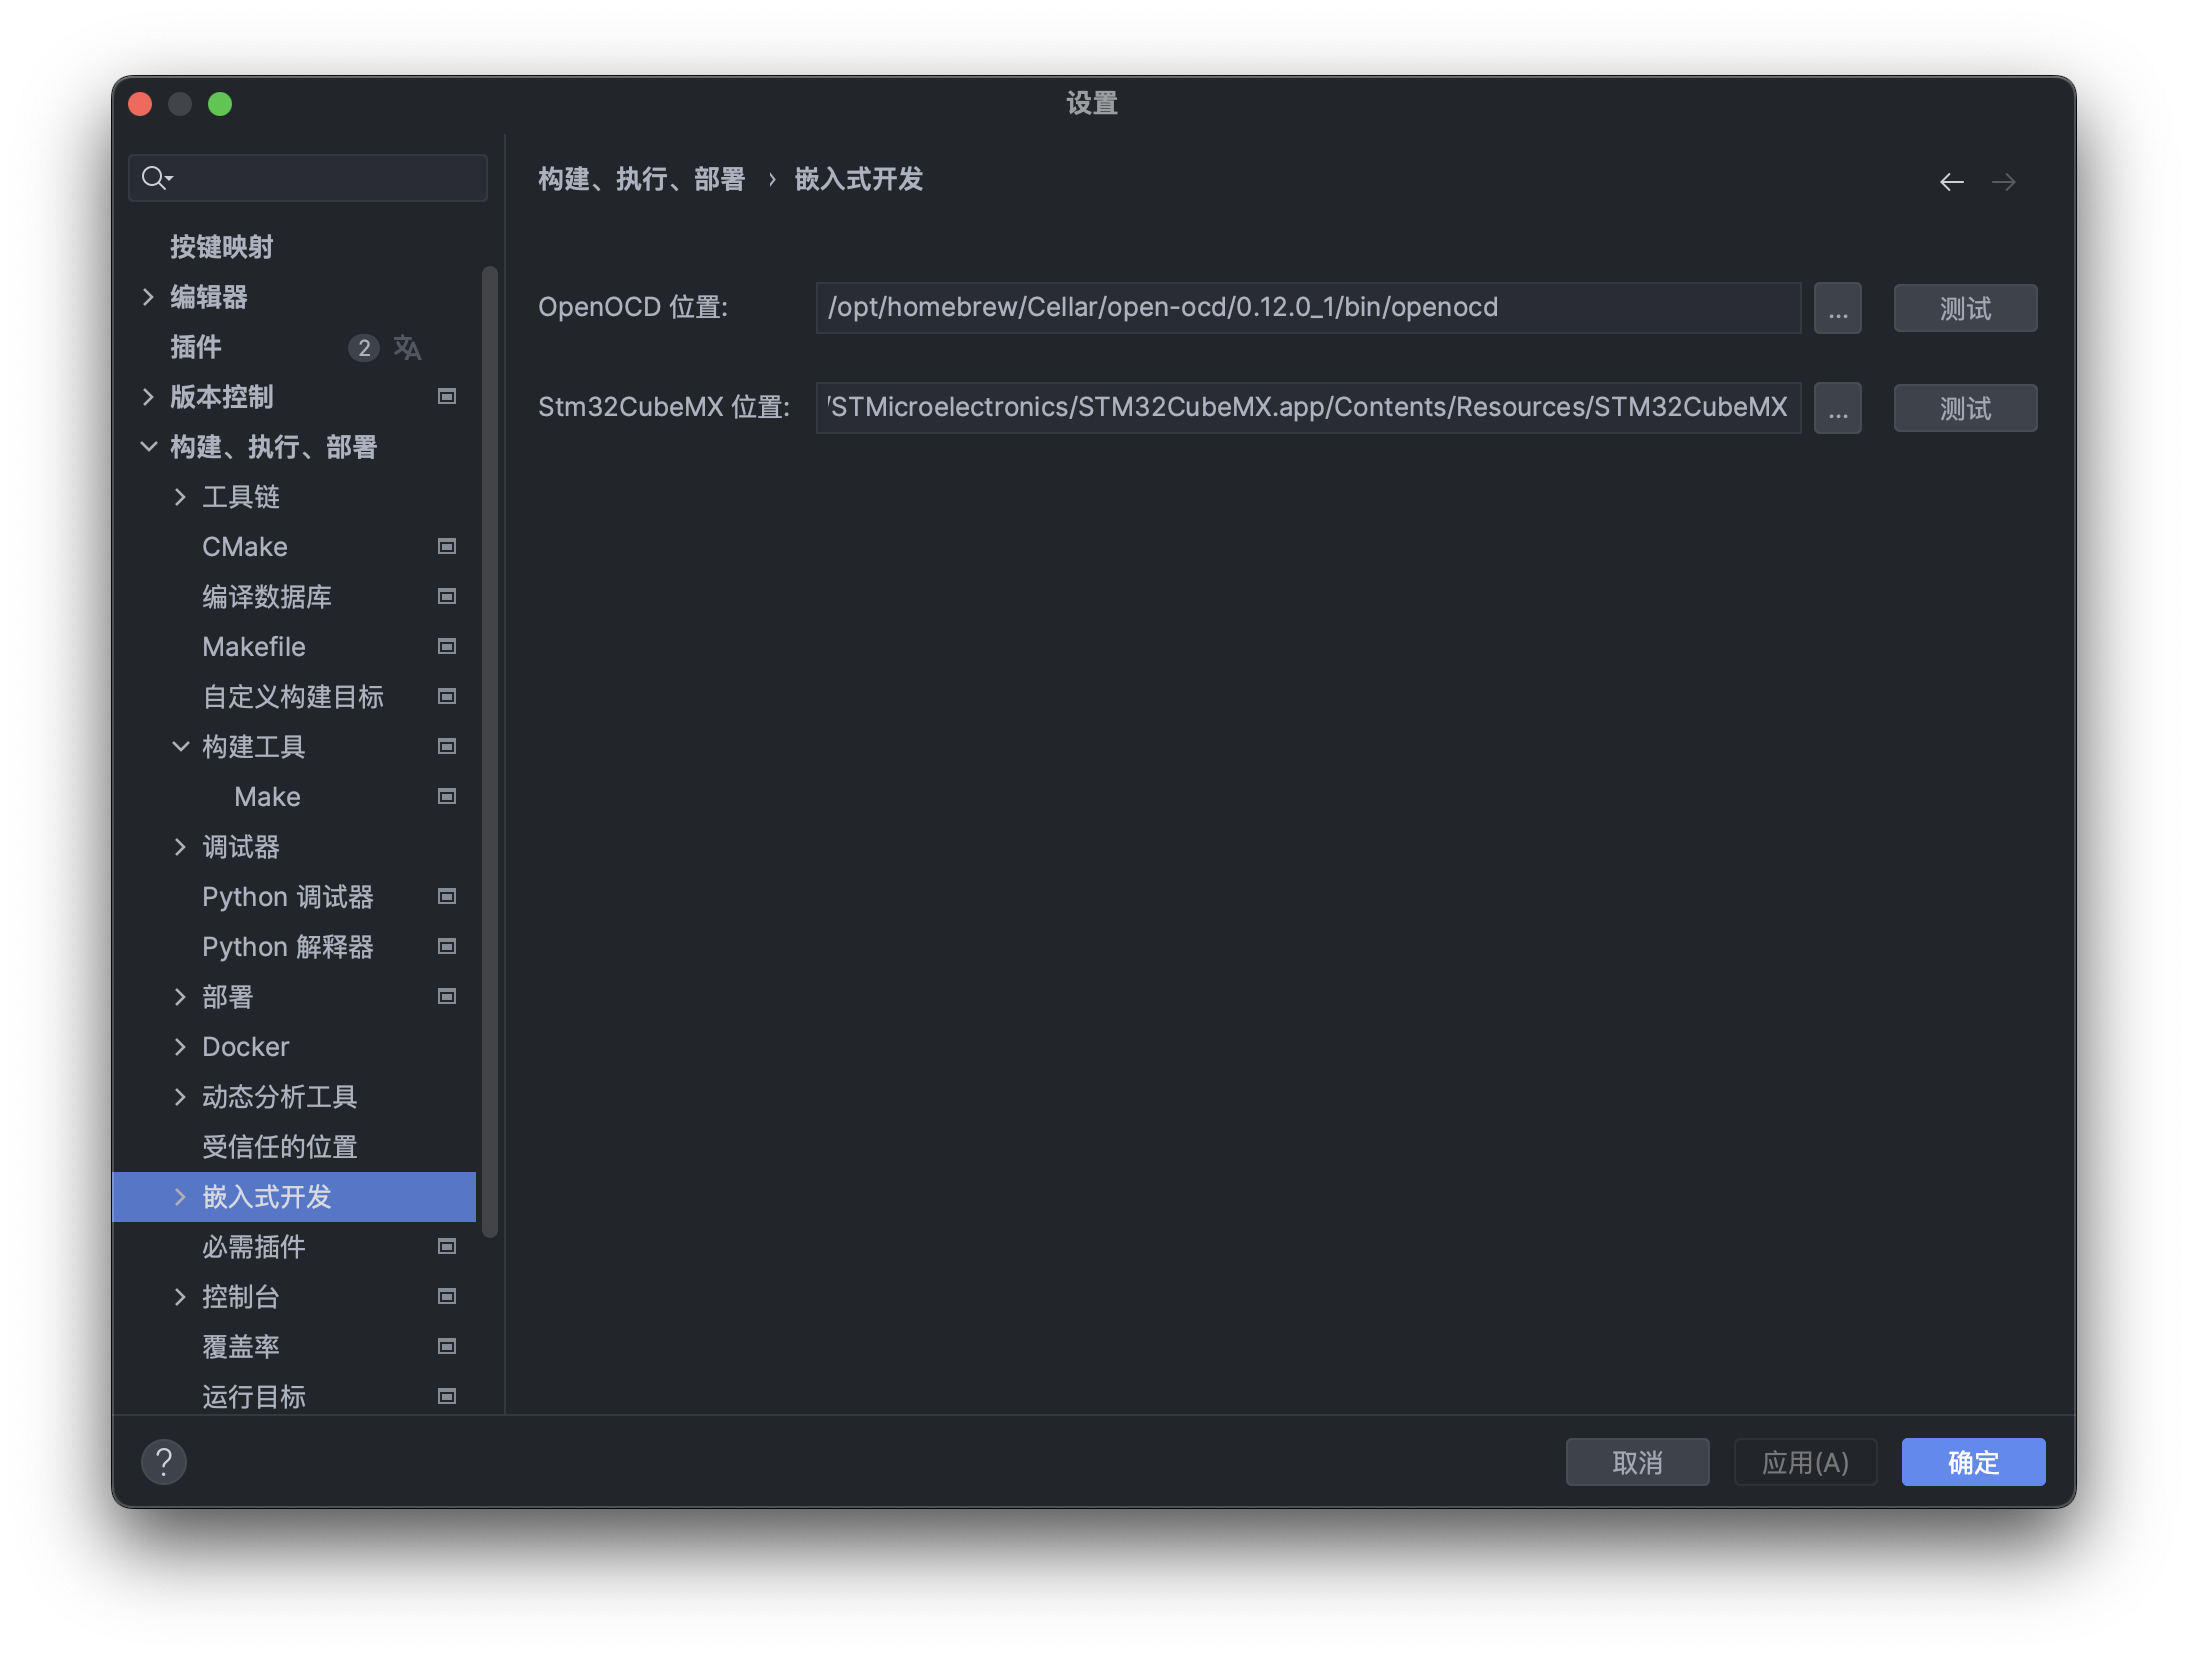Open the help question mark button
2188x1656 pixels.
click(x=164, y=1462)
